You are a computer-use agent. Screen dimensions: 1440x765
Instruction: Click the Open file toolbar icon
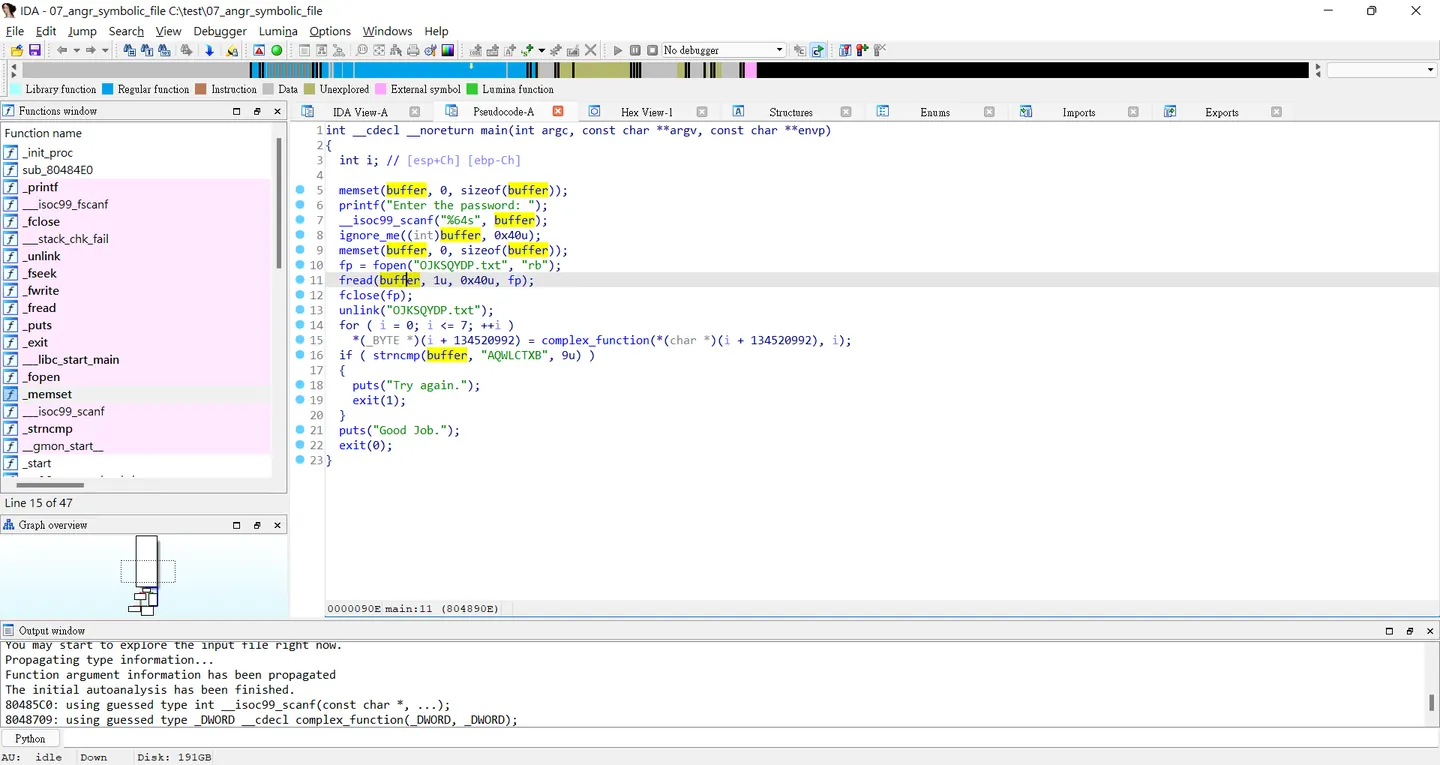[17, 50]
